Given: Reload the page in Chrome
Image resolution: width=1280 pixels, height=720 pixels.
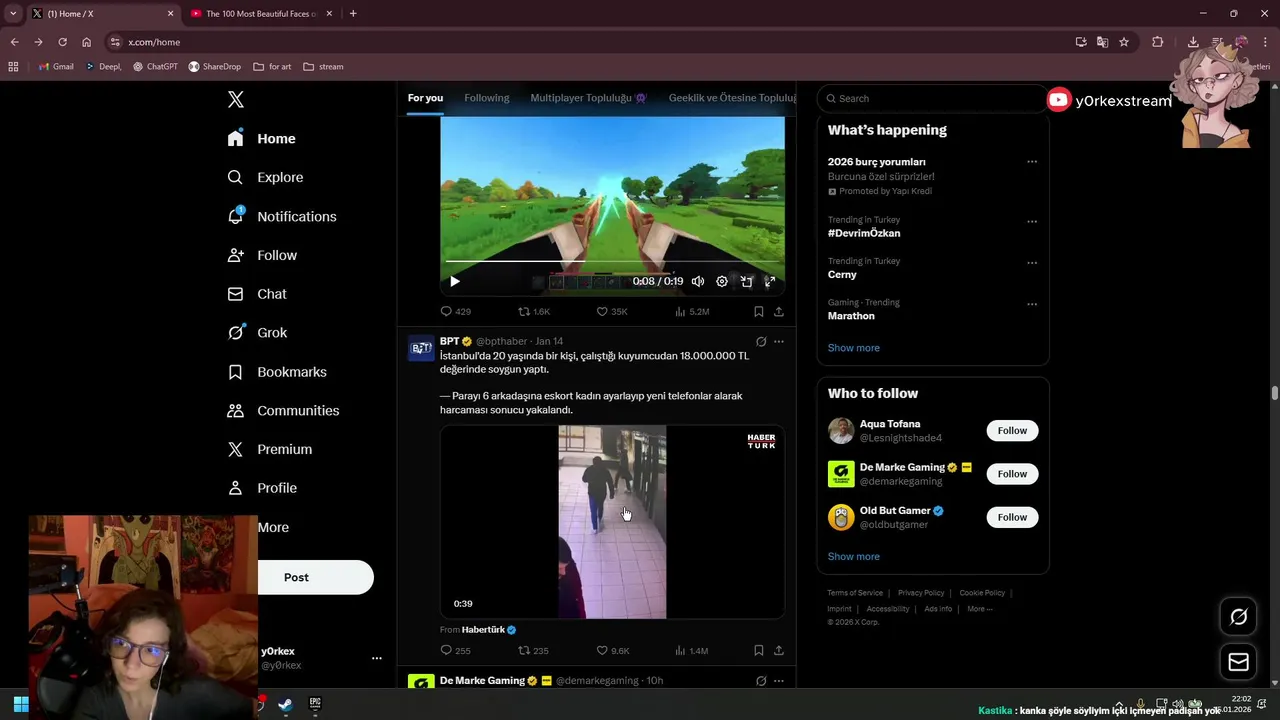Looking at the screenshot, I should point(62,42).
